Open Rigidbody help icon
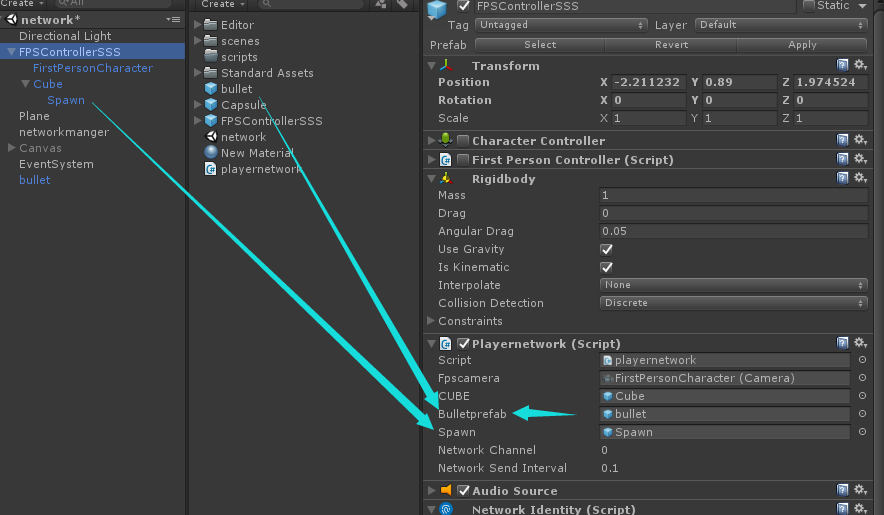This screenshot has height=515, width=884. pos(842,178)
